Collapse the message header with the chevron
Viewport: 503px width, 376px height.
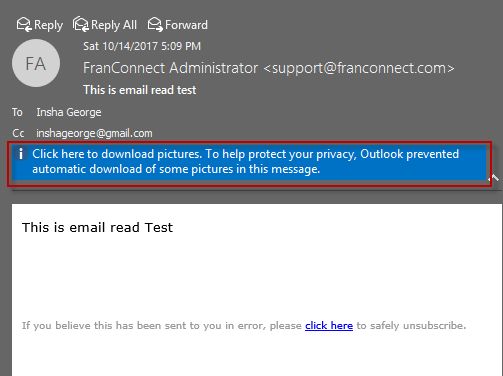click(x=495, y=178)
